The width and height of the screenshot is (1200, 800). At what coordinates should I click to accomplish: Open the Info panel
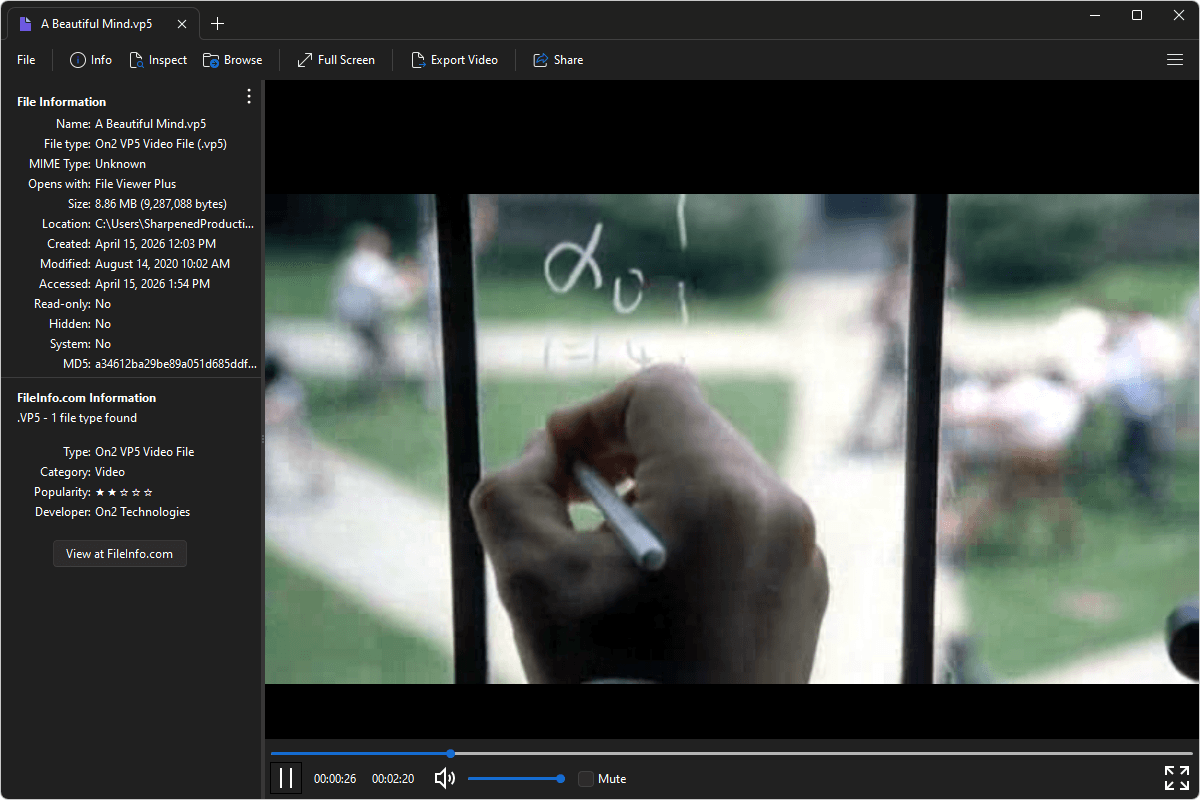coord(89,59)
